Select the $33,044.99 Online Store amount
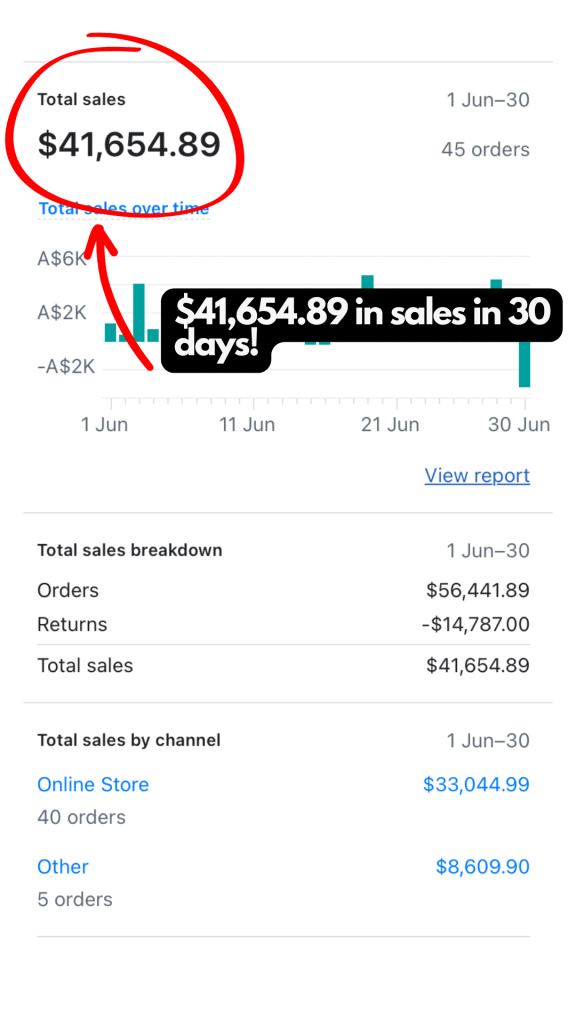The height and width of the screenshot is (1024, 576). click(476, 784)
